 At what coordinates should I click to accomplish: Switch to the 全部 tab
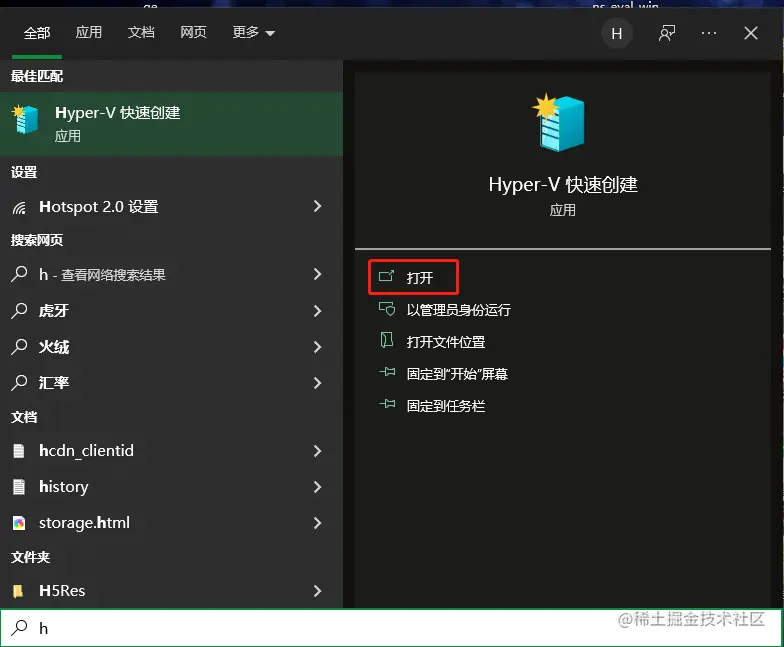[37, 33]
